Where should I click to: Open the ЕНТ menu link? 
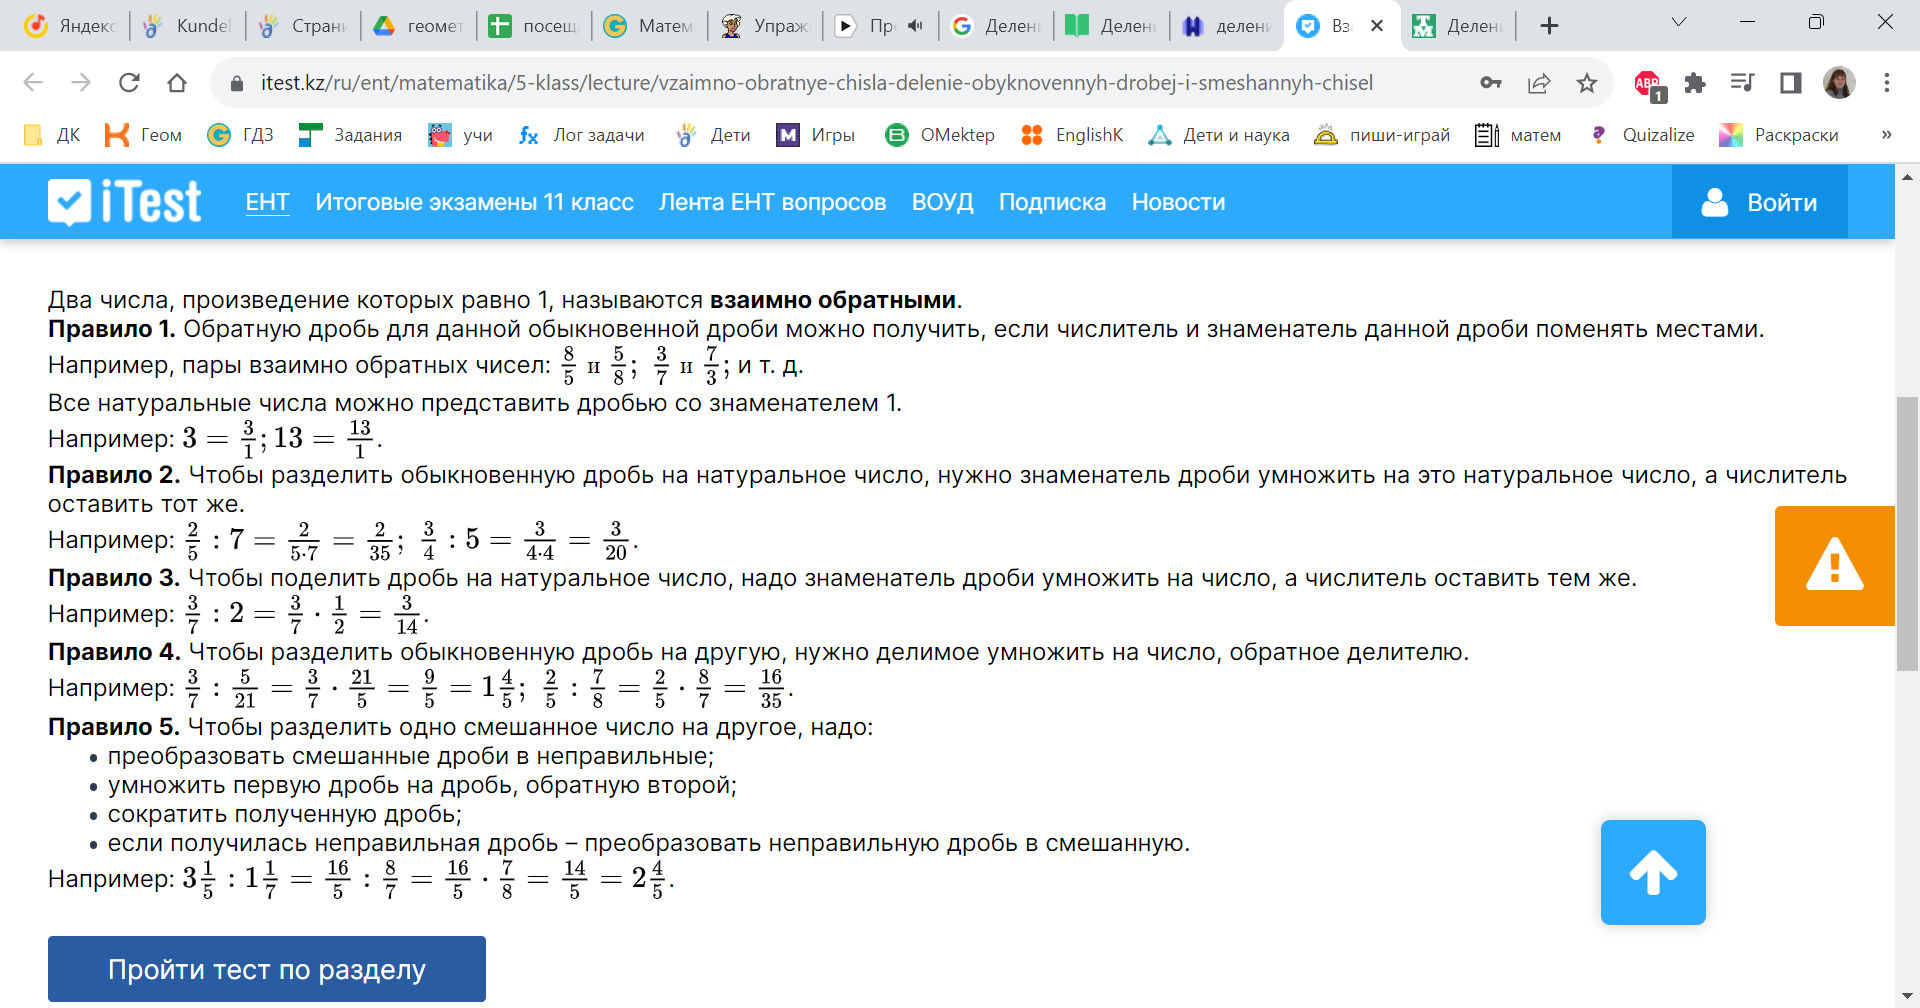tap(267, 202)
